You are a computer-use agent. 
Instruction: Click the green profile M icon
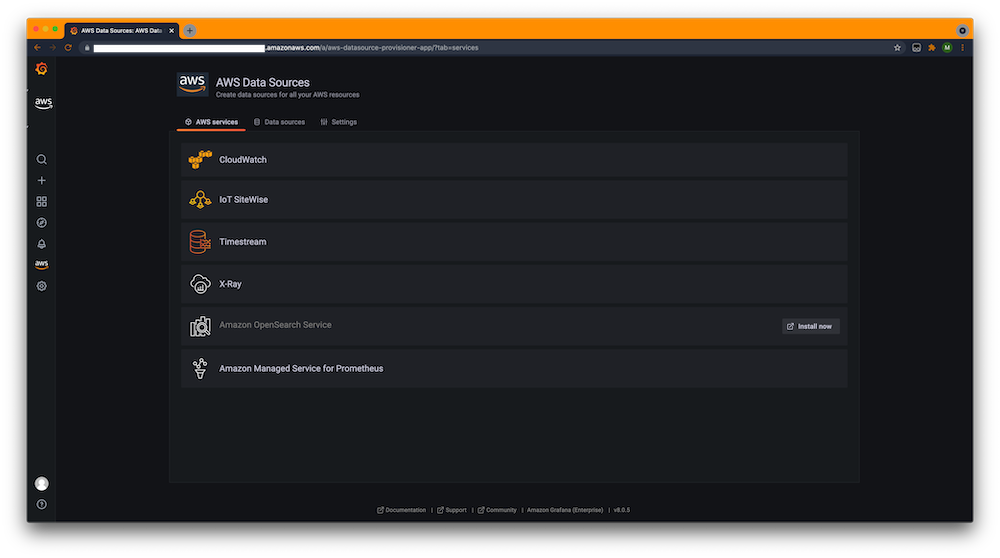pyautogui.click(x=947, y=48)
